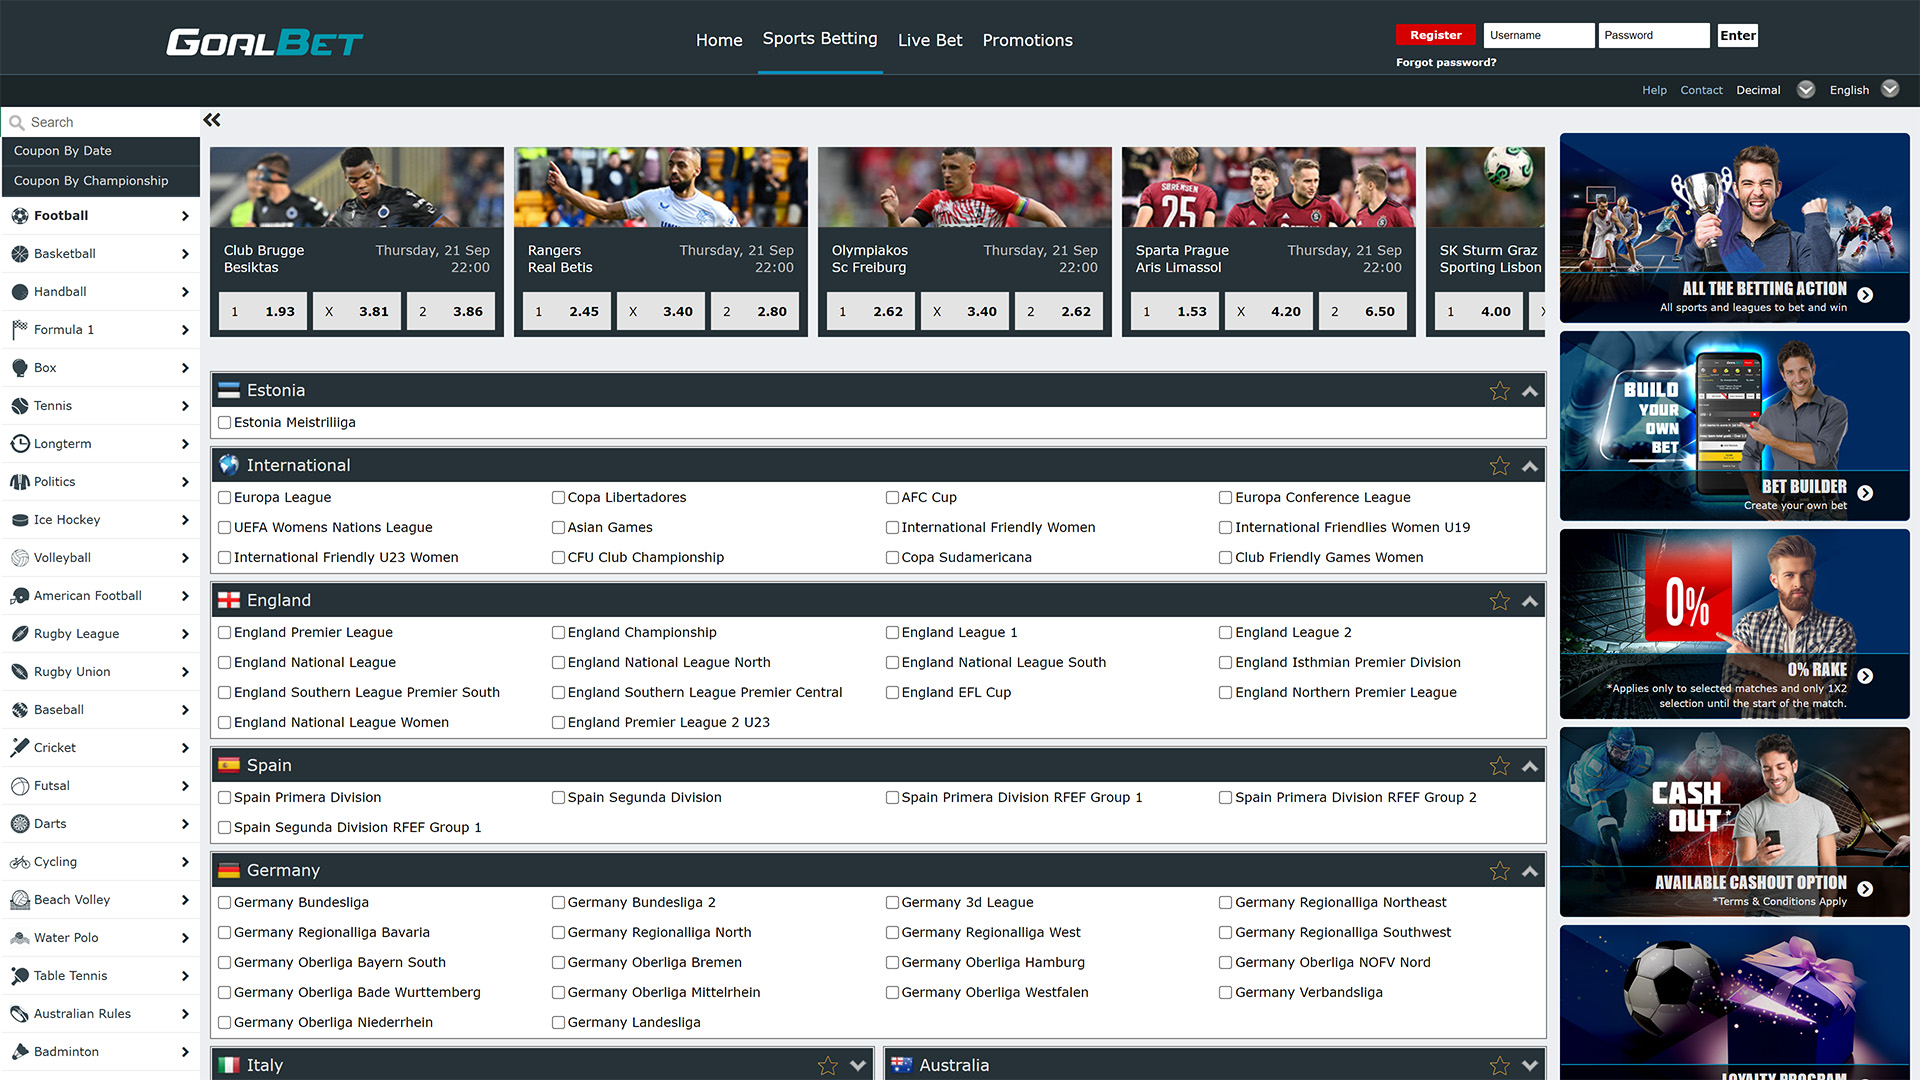Image resolution: width=1920 pixels, height=1080 pixels.
Task: Check the England EFL Cup checkbox
Action: click(892, 693)
